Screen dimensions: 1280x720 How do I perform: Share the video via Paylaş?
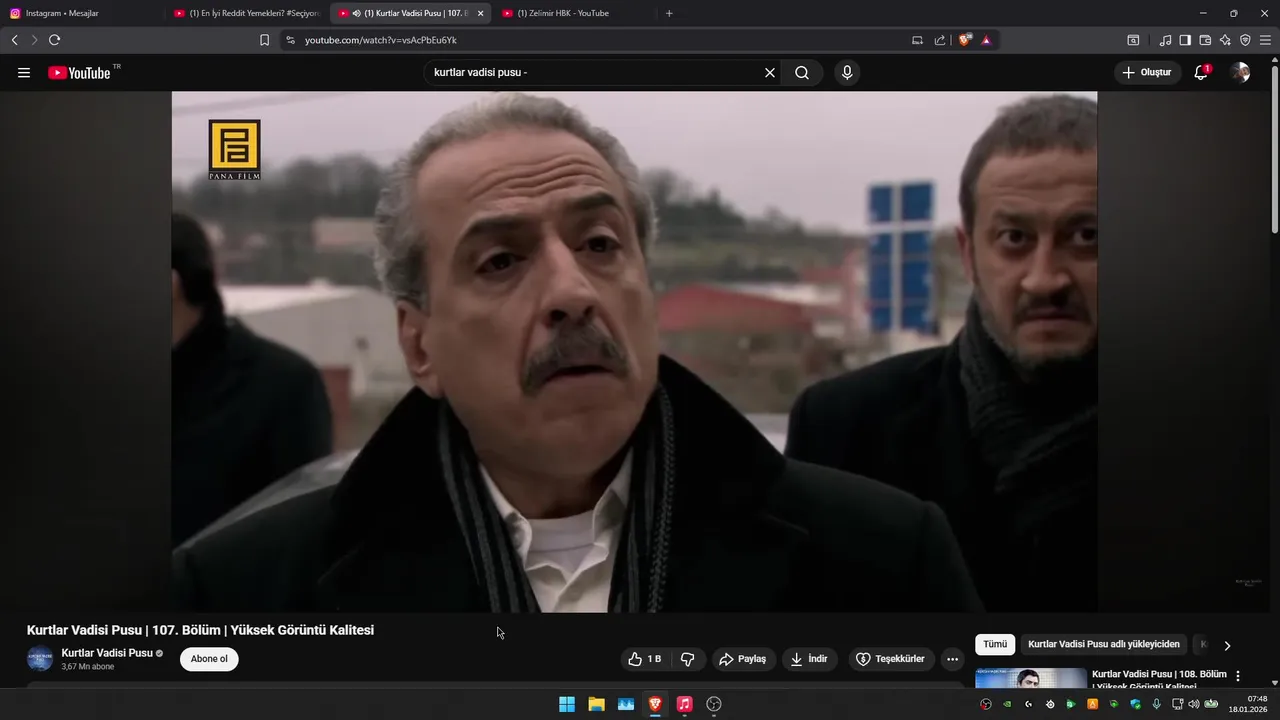tap(743, 659)
